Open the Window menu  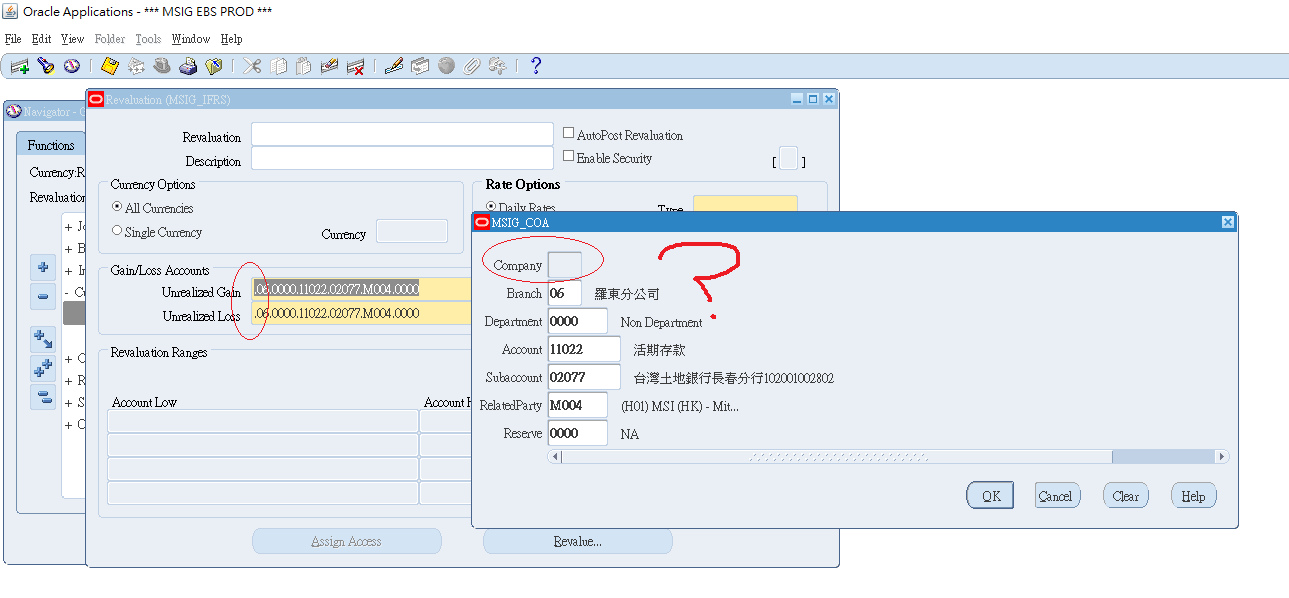(x=190, y=39)
